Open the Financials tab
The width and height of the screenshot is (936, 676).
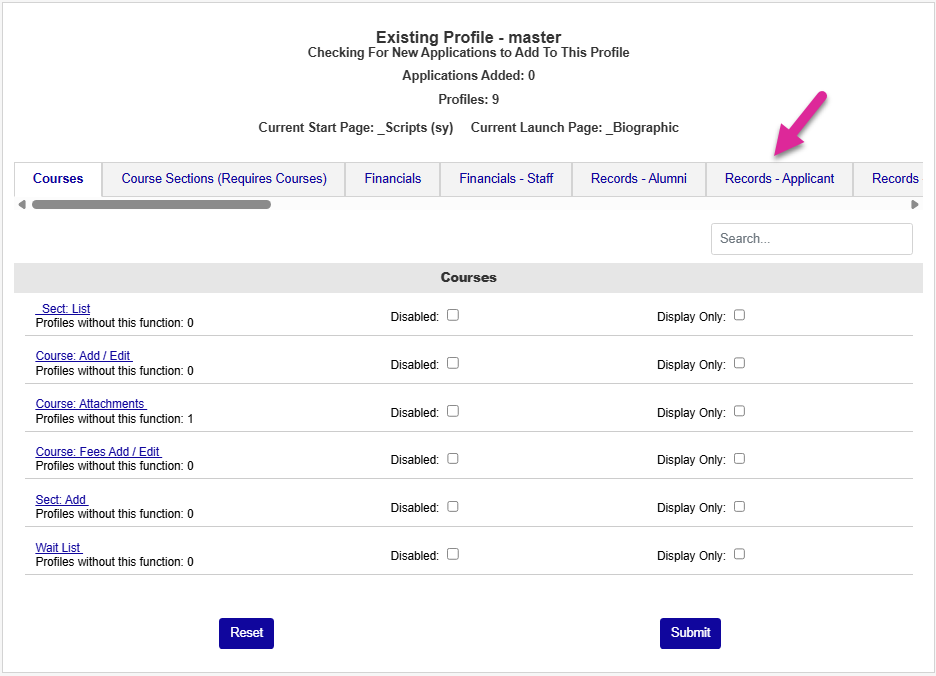(392, 179)
